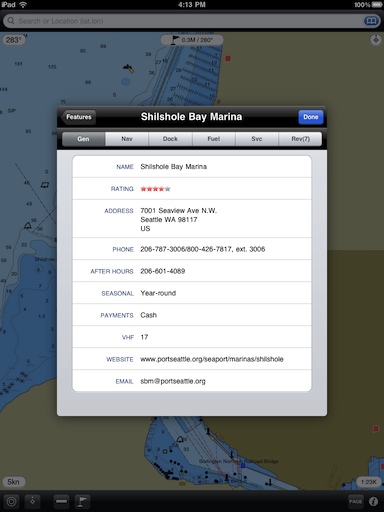The image size is (384, 512).
Task: Open the bookmarks icon in search bar
Action: point(371,21)
